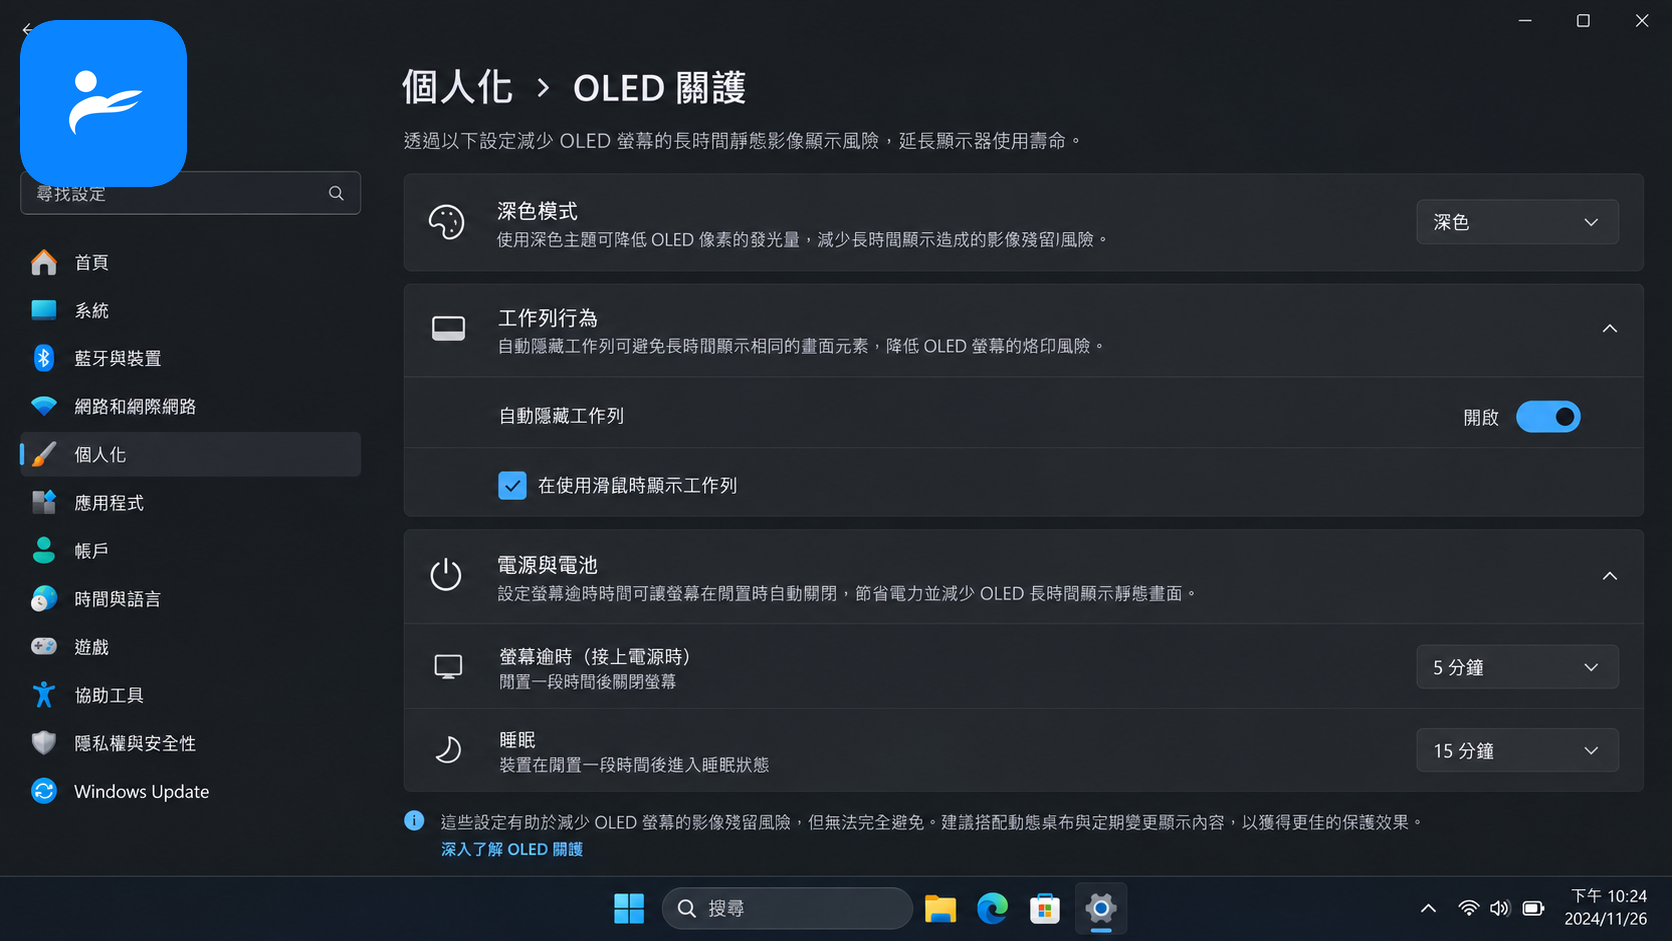Click the paintbrush icon beside 個人化

pos(44,454)
